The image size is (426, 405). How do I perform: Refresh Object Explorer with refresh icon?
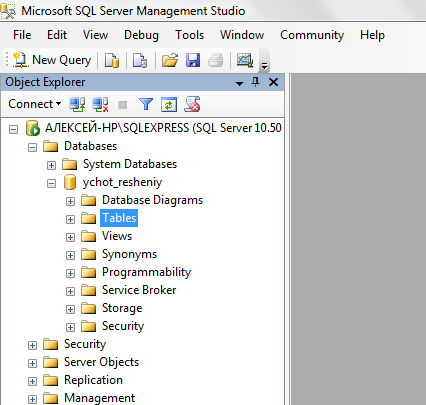tap(169, 105)
